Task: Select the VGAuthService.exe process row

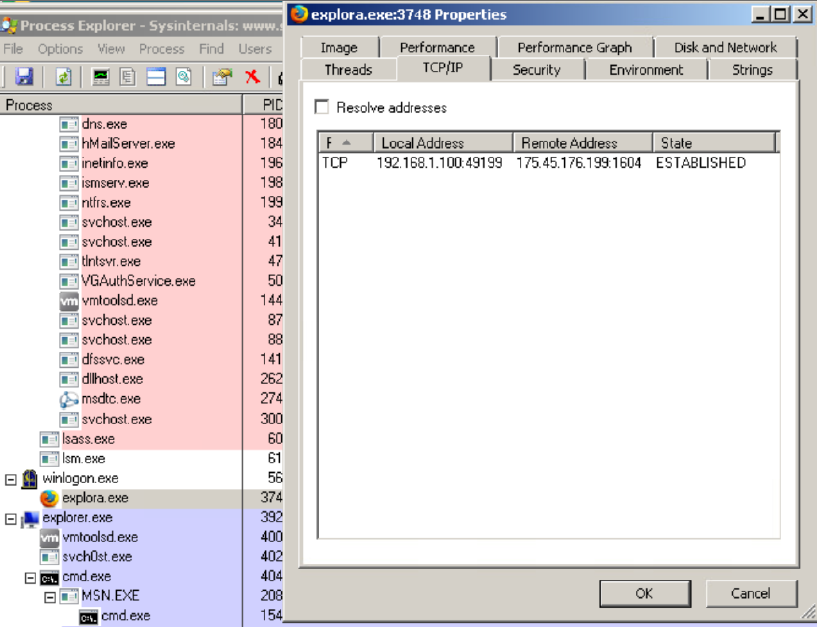Action: [141, 281]
